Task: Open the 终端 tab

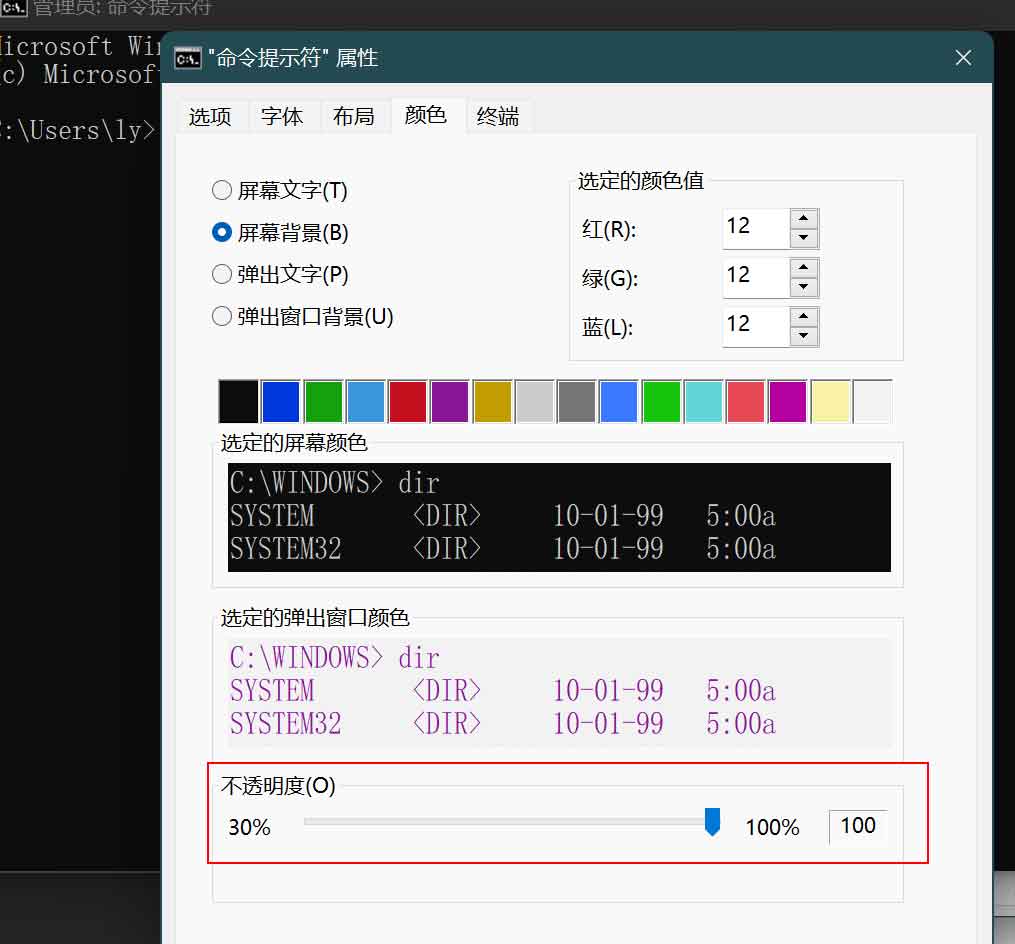Action: 498,117
